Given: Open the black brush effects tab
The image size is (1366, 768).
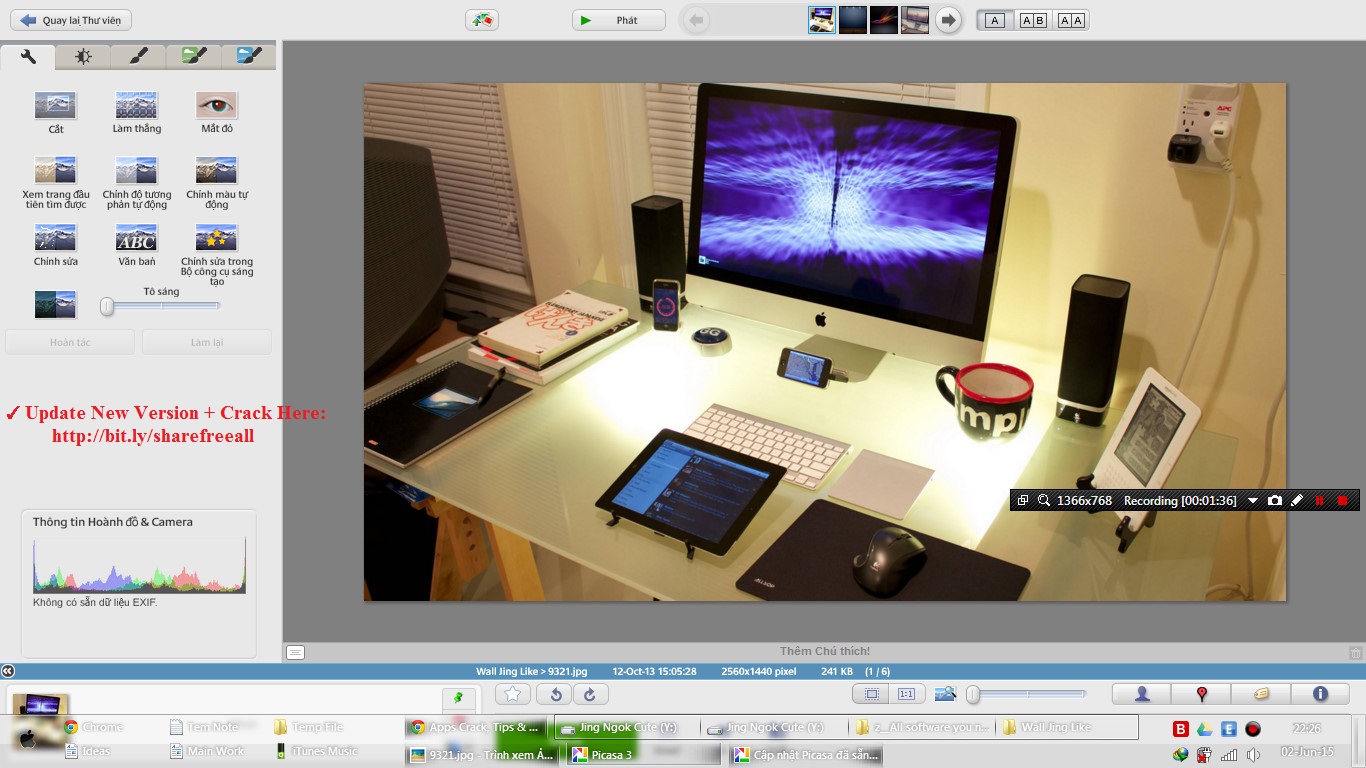Looking at the screenshot, I should (138, 57).
